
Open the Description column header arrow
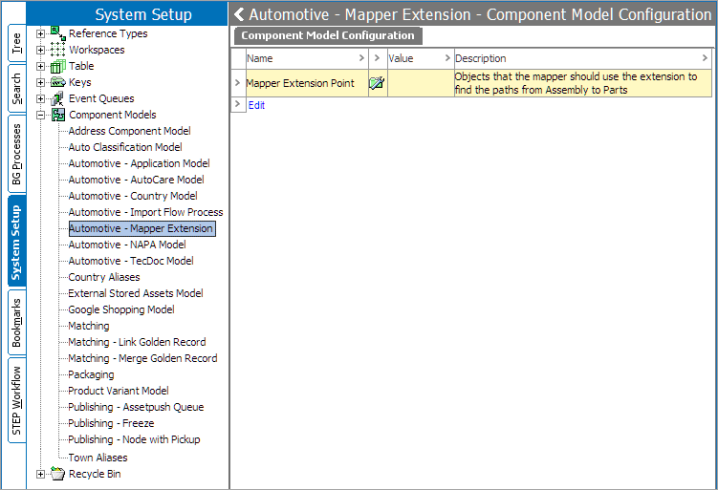[705, 58]
